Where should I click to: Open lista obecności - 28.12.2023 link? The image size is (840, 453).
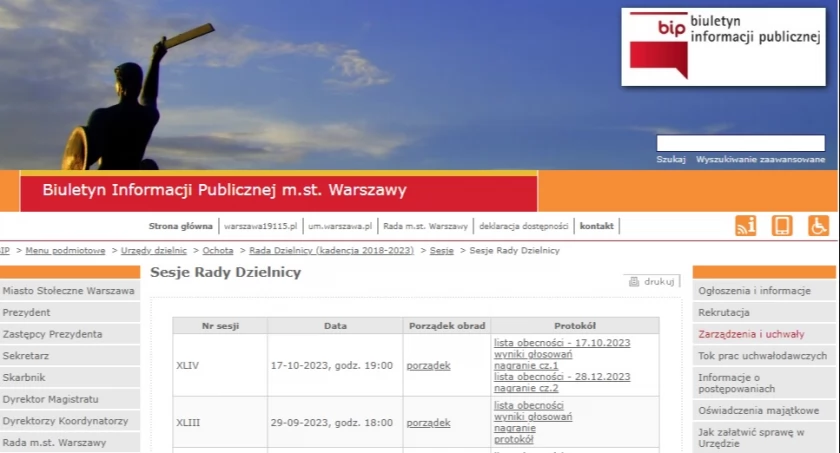pos(562,377)
